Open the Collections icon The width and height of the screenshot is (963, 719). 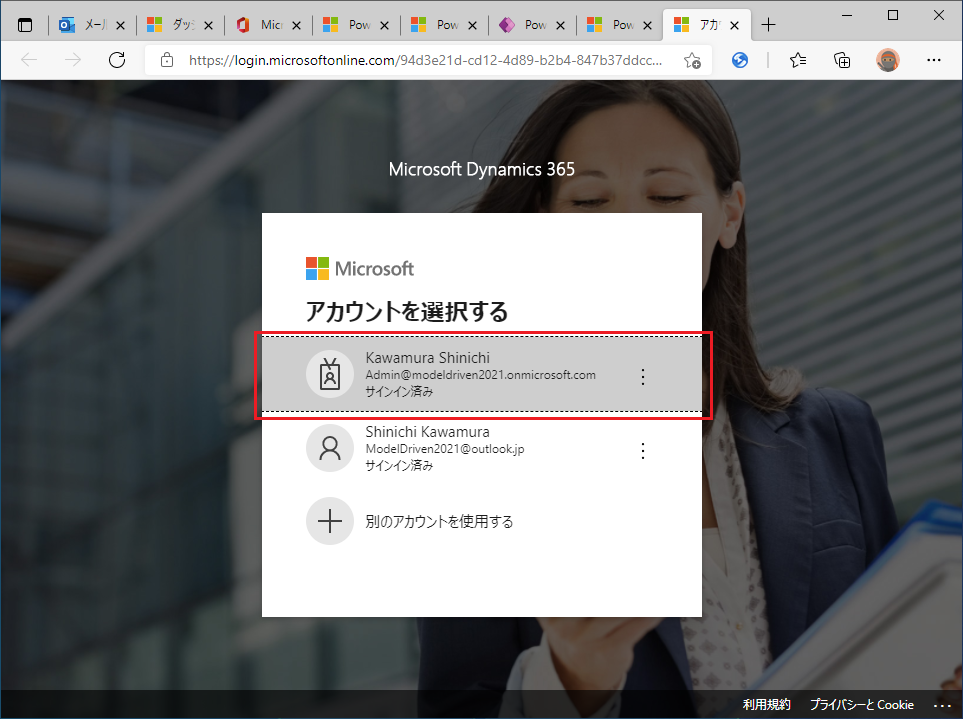coord(842,60)
